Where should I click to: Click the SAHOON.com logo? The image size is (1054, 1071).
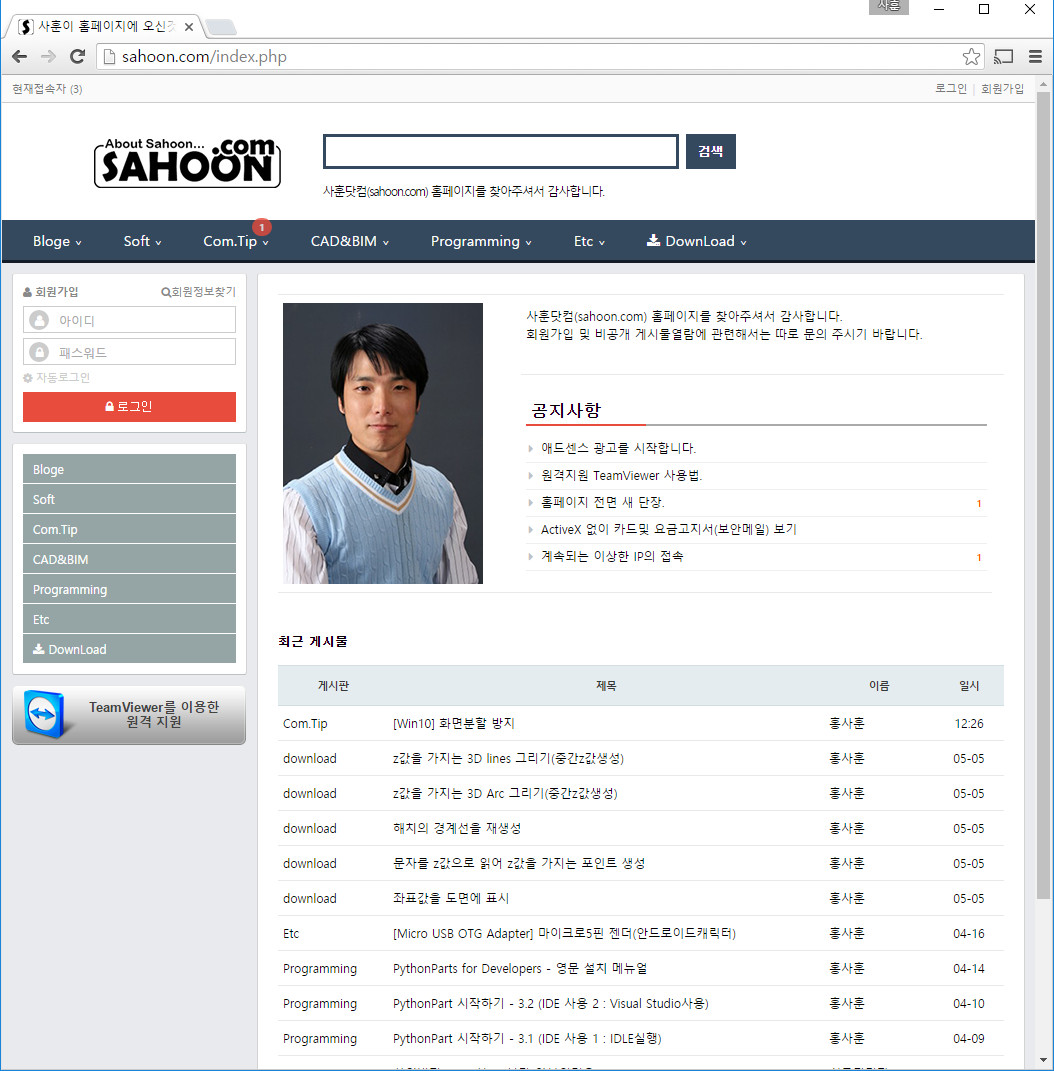pyautogui.click(x=187, y=162)
